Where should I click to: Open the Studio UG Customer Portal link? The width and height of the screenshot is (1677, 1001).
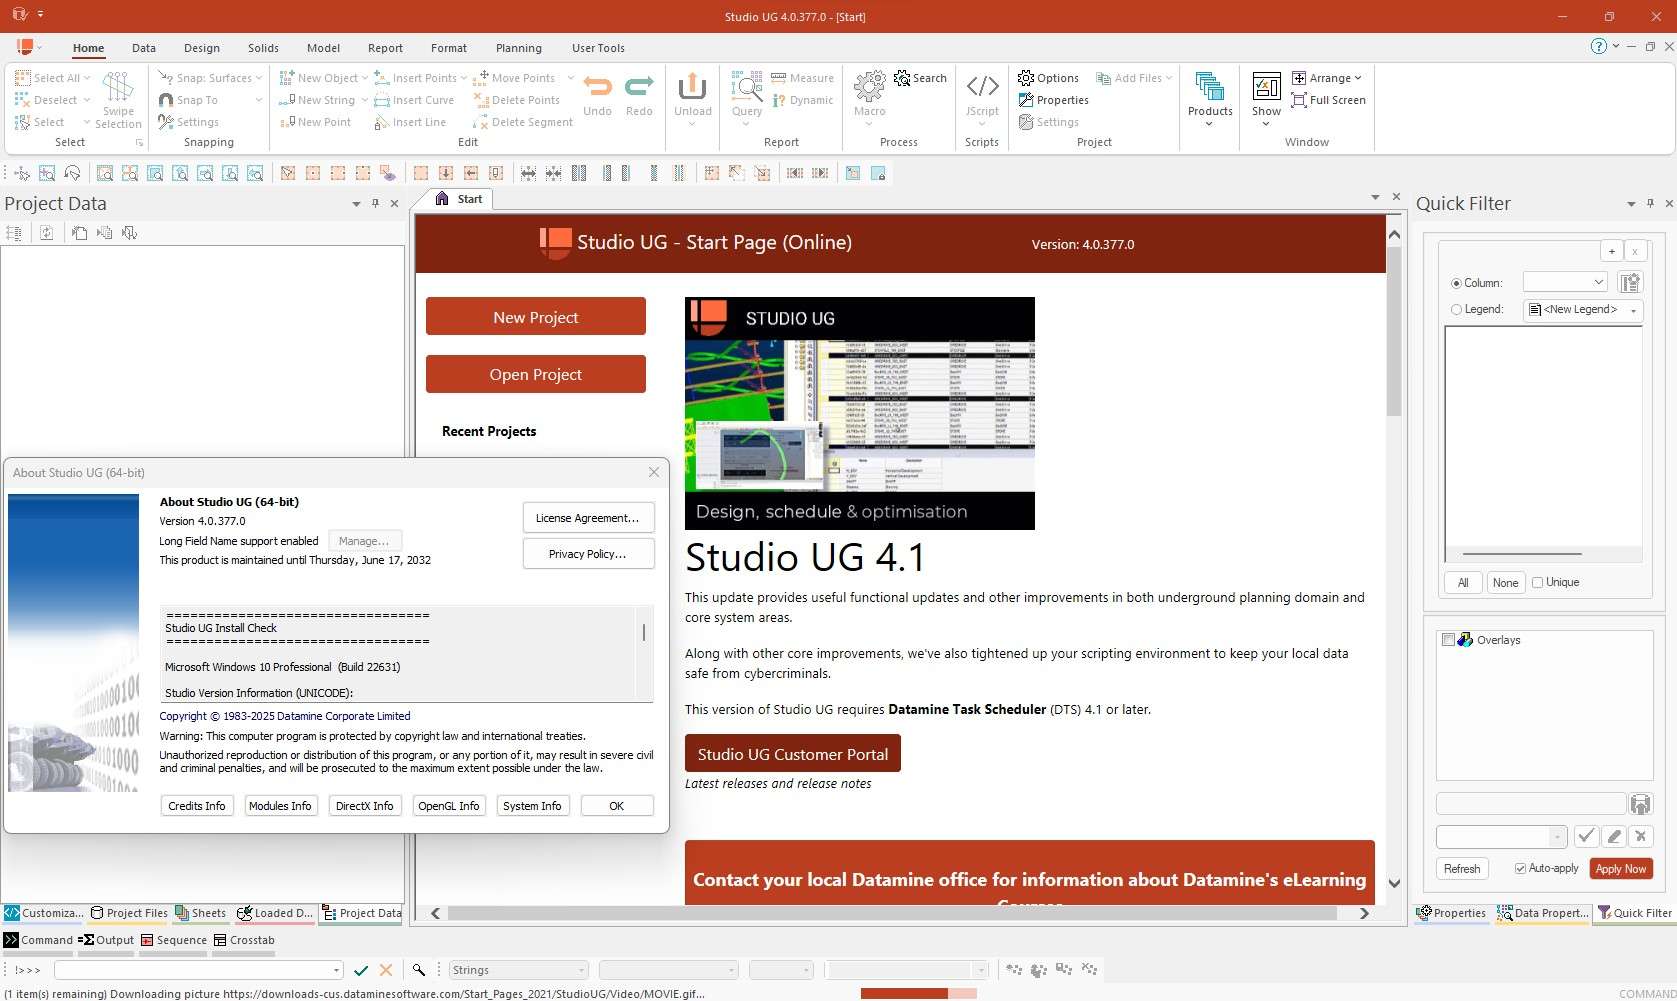[792, 754]
